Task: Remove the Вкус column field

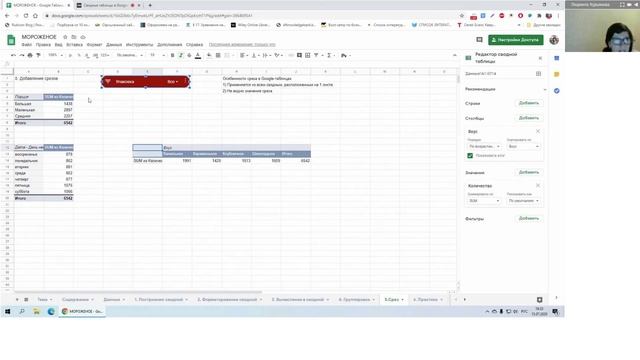Action: pos(538,131)
